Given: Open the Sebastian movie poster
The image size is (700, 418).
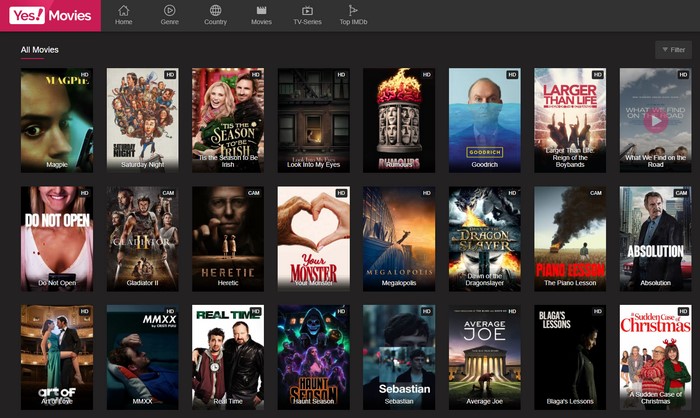Looking at the screenshot, I should click(x=399, y=357).
